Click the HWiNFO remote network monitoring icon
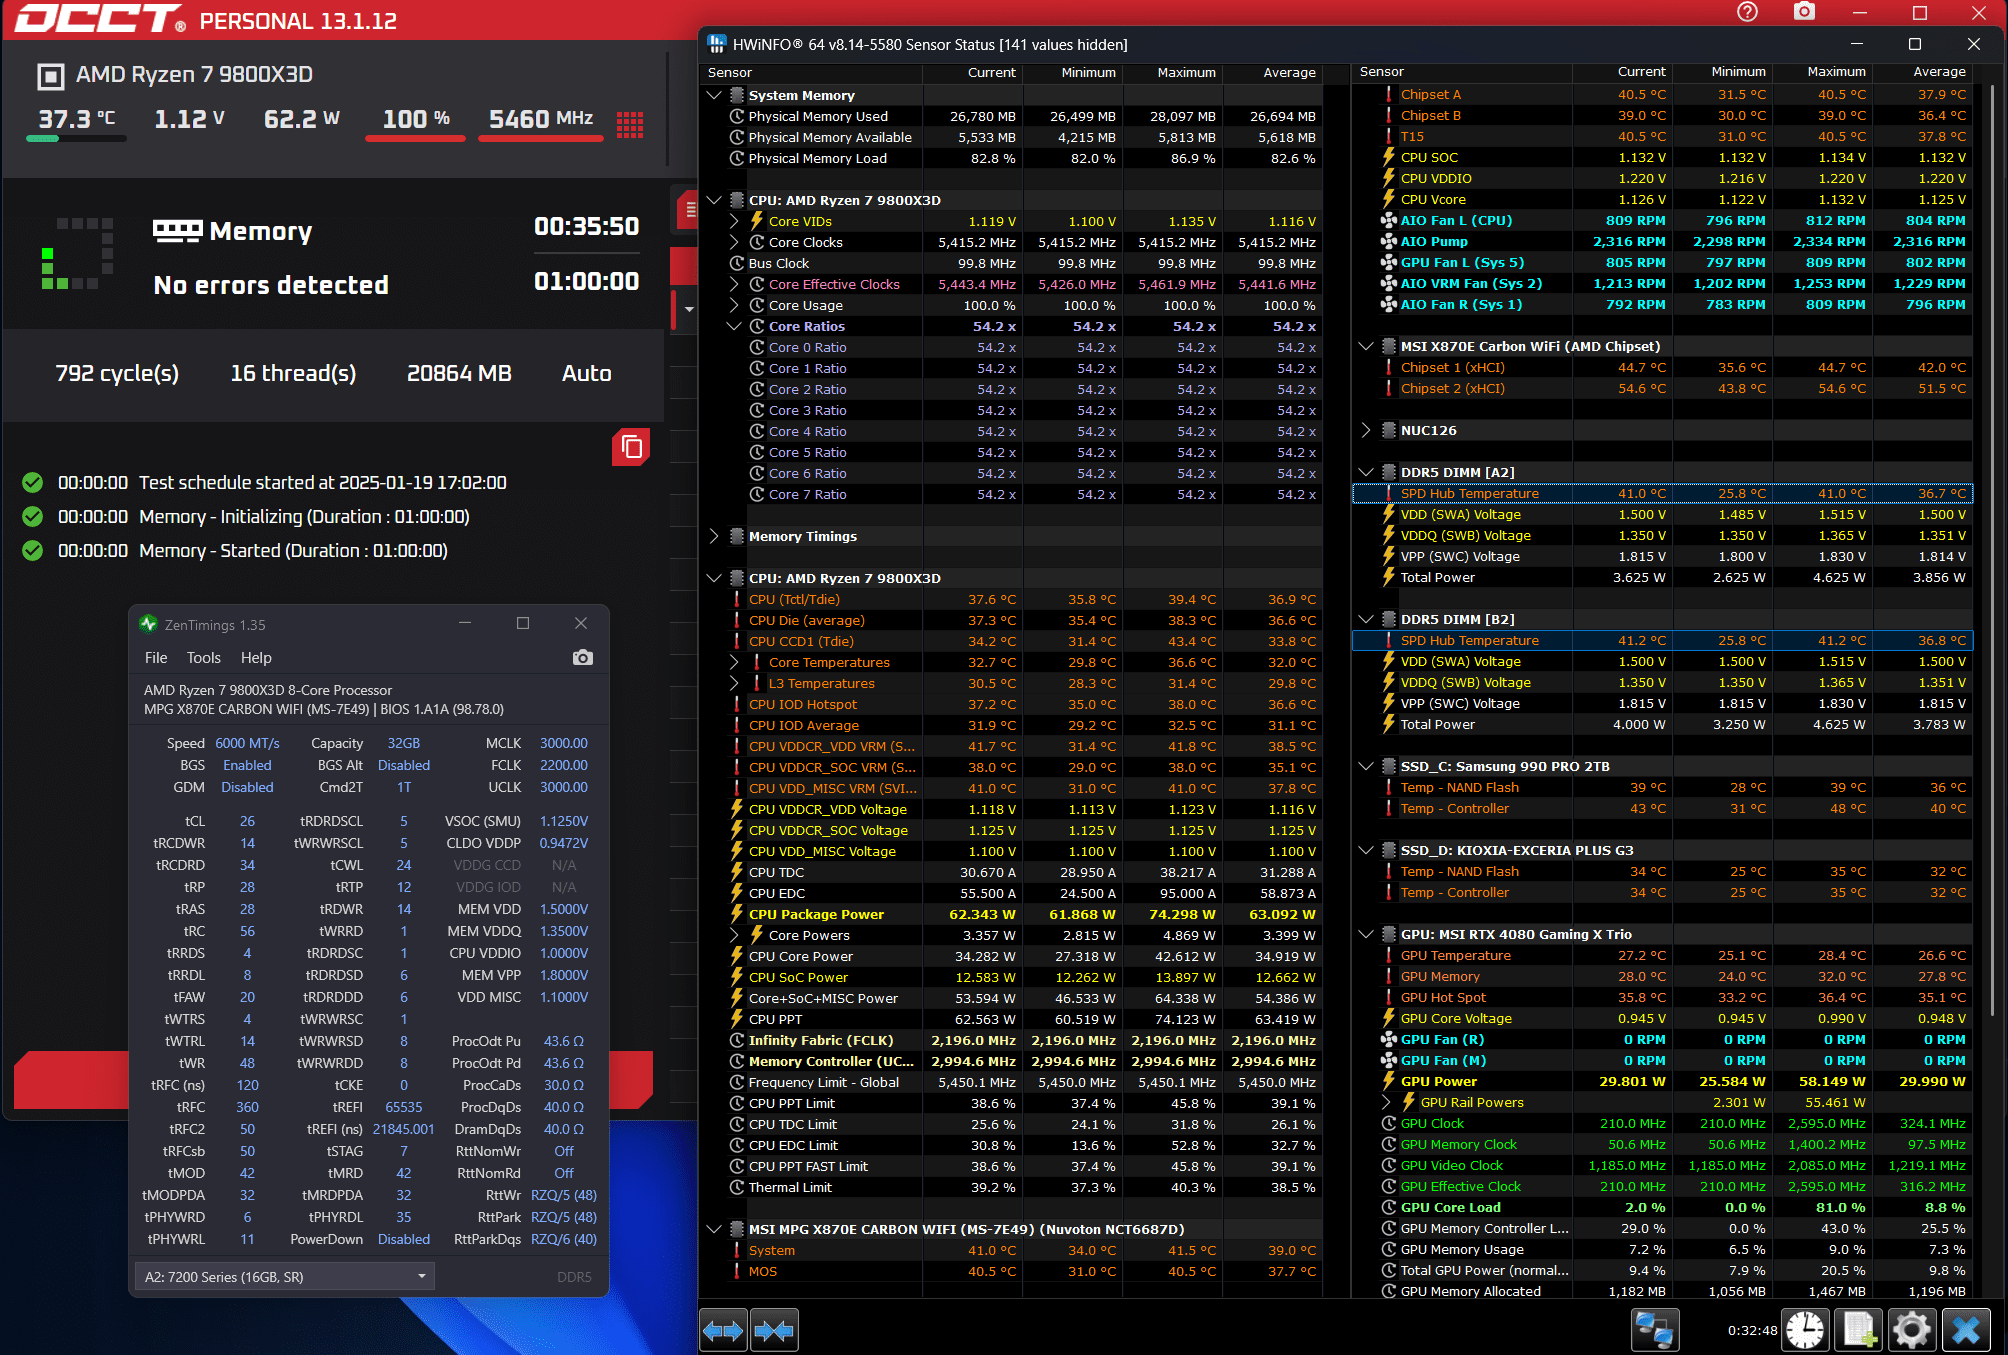The image size is (2008, 1355). tap(1654, 1330)
